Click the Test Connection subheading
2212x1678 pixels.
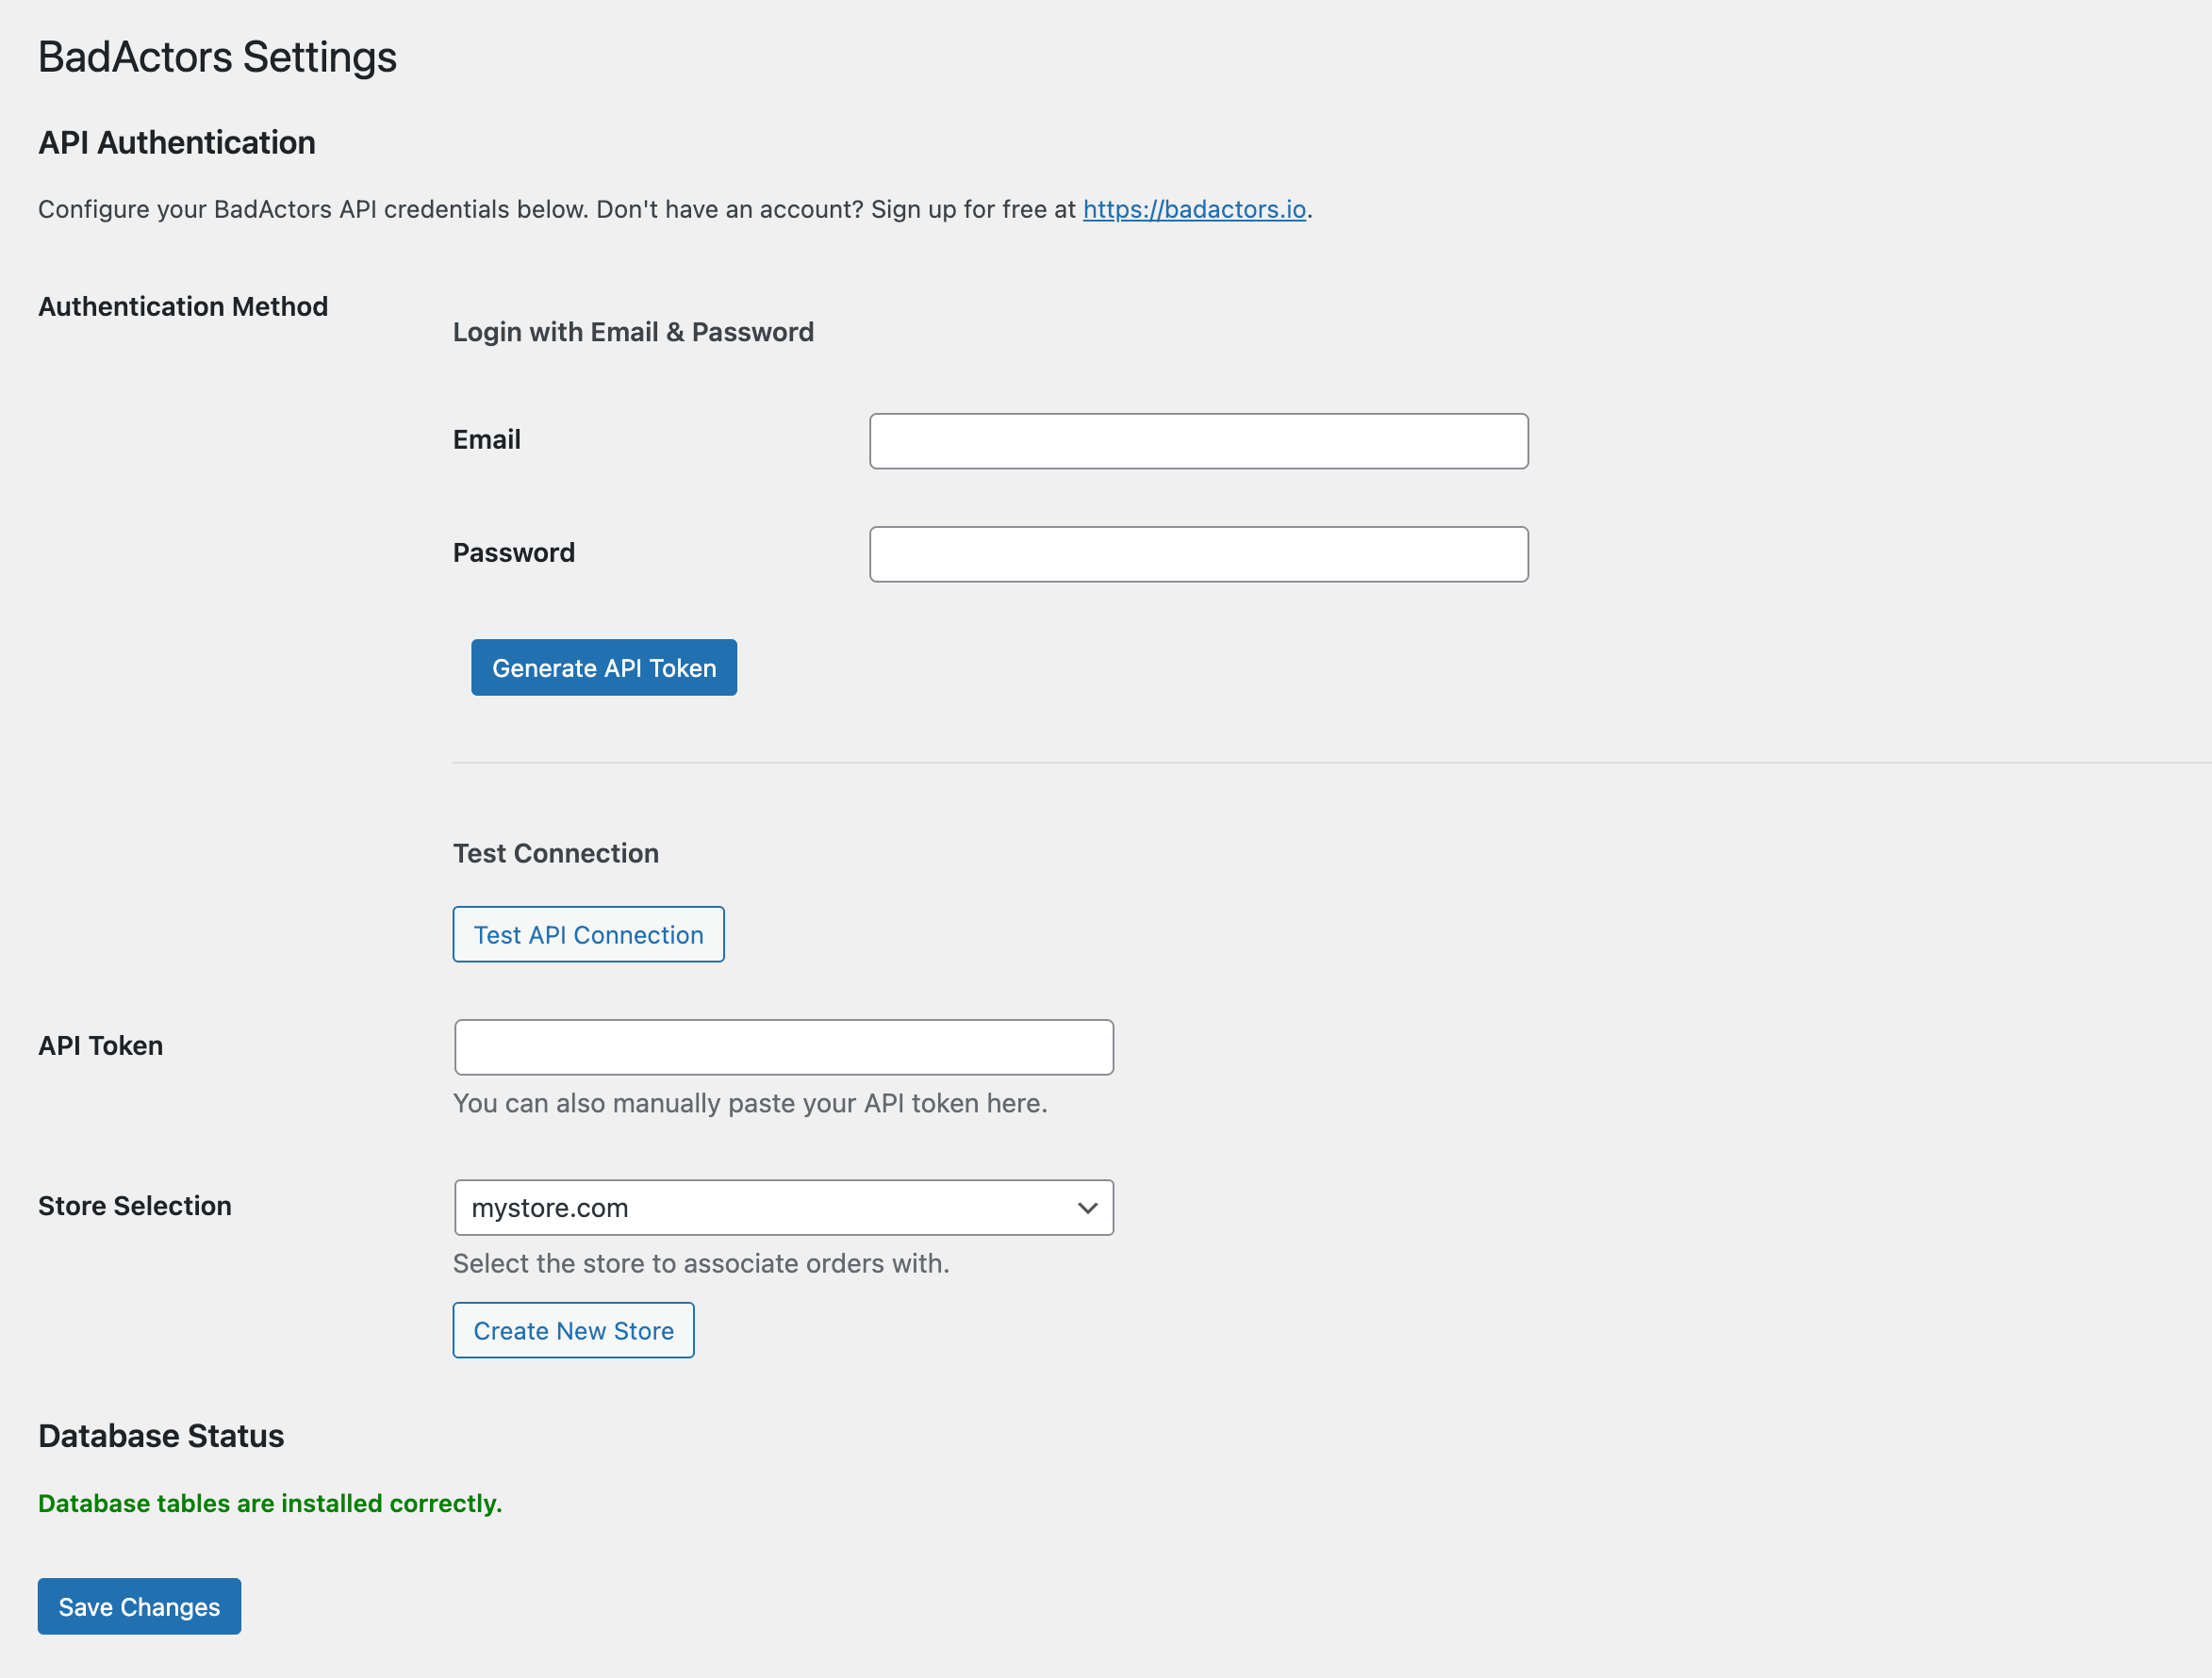coord(555,853)
